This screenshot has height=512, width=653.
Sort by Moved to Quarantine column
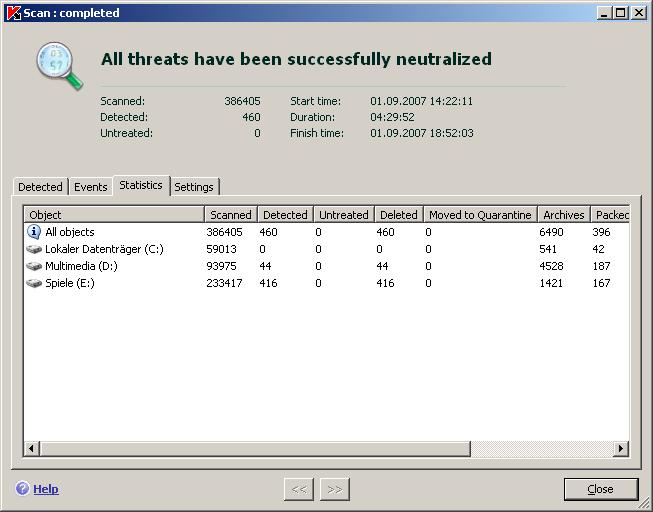pos(480,215)
